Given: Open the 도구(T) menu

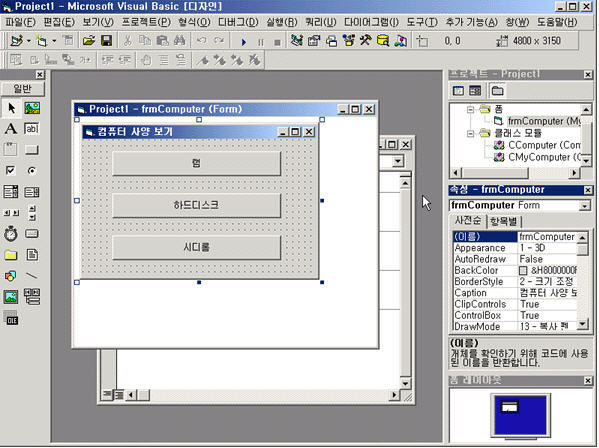Looking at the screenshot, I should tap(422, 22).
